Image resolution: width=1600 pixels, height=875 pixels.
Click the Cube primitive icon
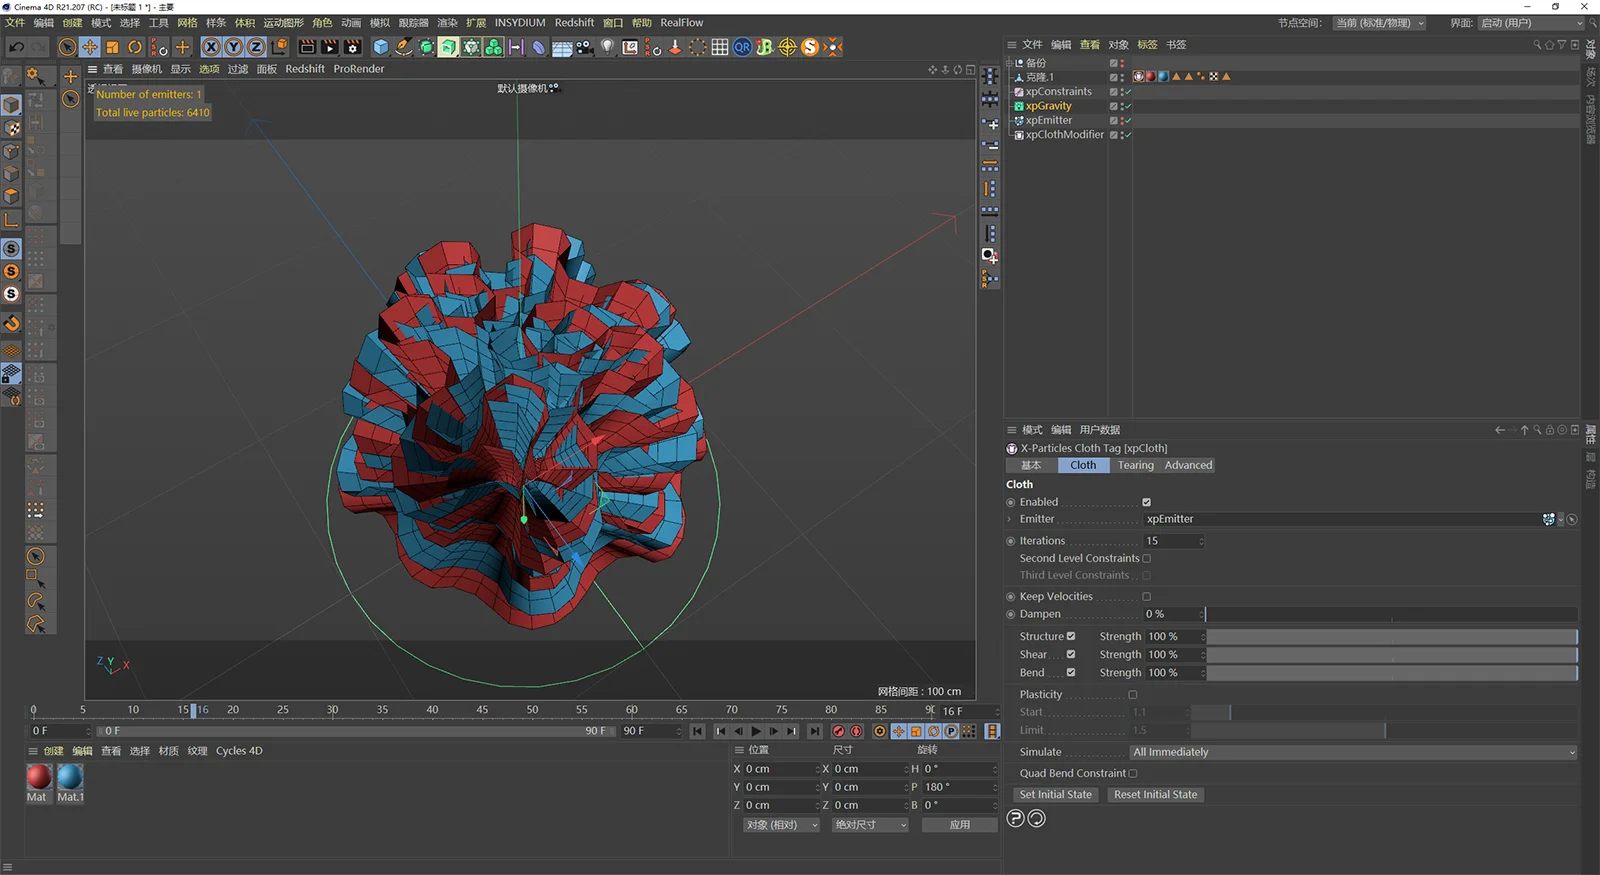[380, 47]
